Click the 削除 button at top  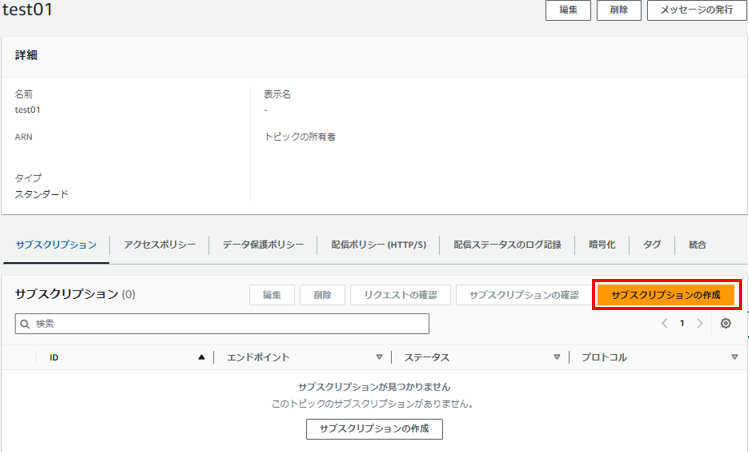(619, 10)
